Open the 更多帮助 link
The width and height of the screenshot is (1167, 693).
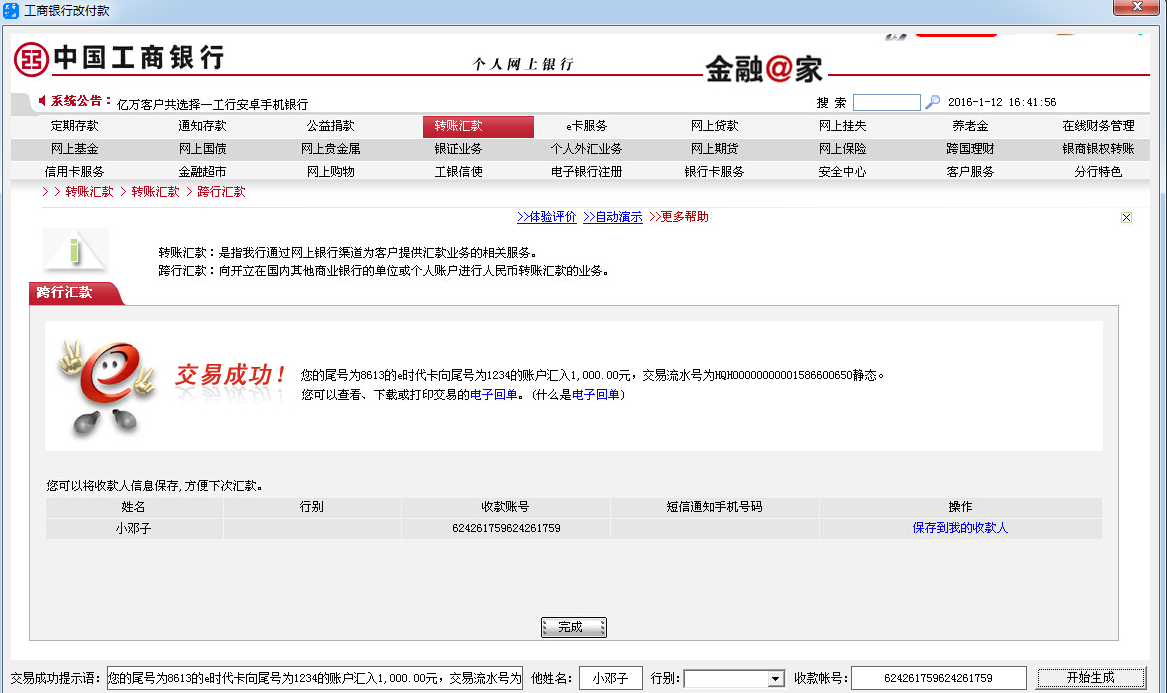pyautogui.click(x=679, y=217)
